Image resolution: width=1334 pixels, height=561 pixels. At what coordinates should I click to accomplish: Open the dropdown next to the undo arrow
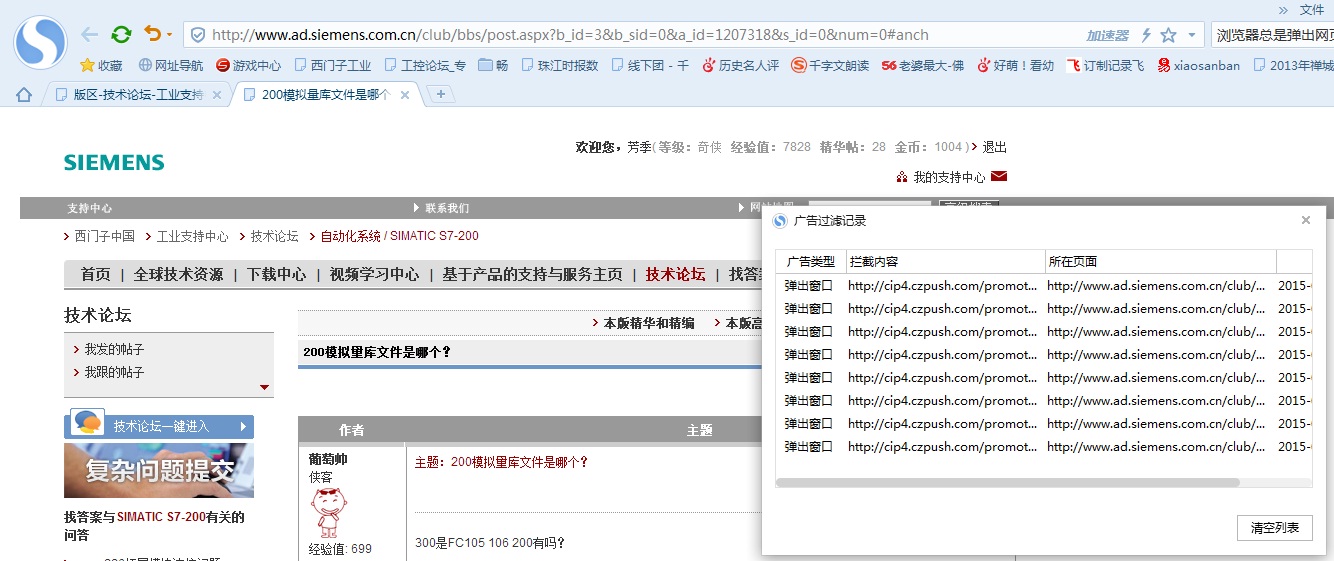(x=169, y=35)
